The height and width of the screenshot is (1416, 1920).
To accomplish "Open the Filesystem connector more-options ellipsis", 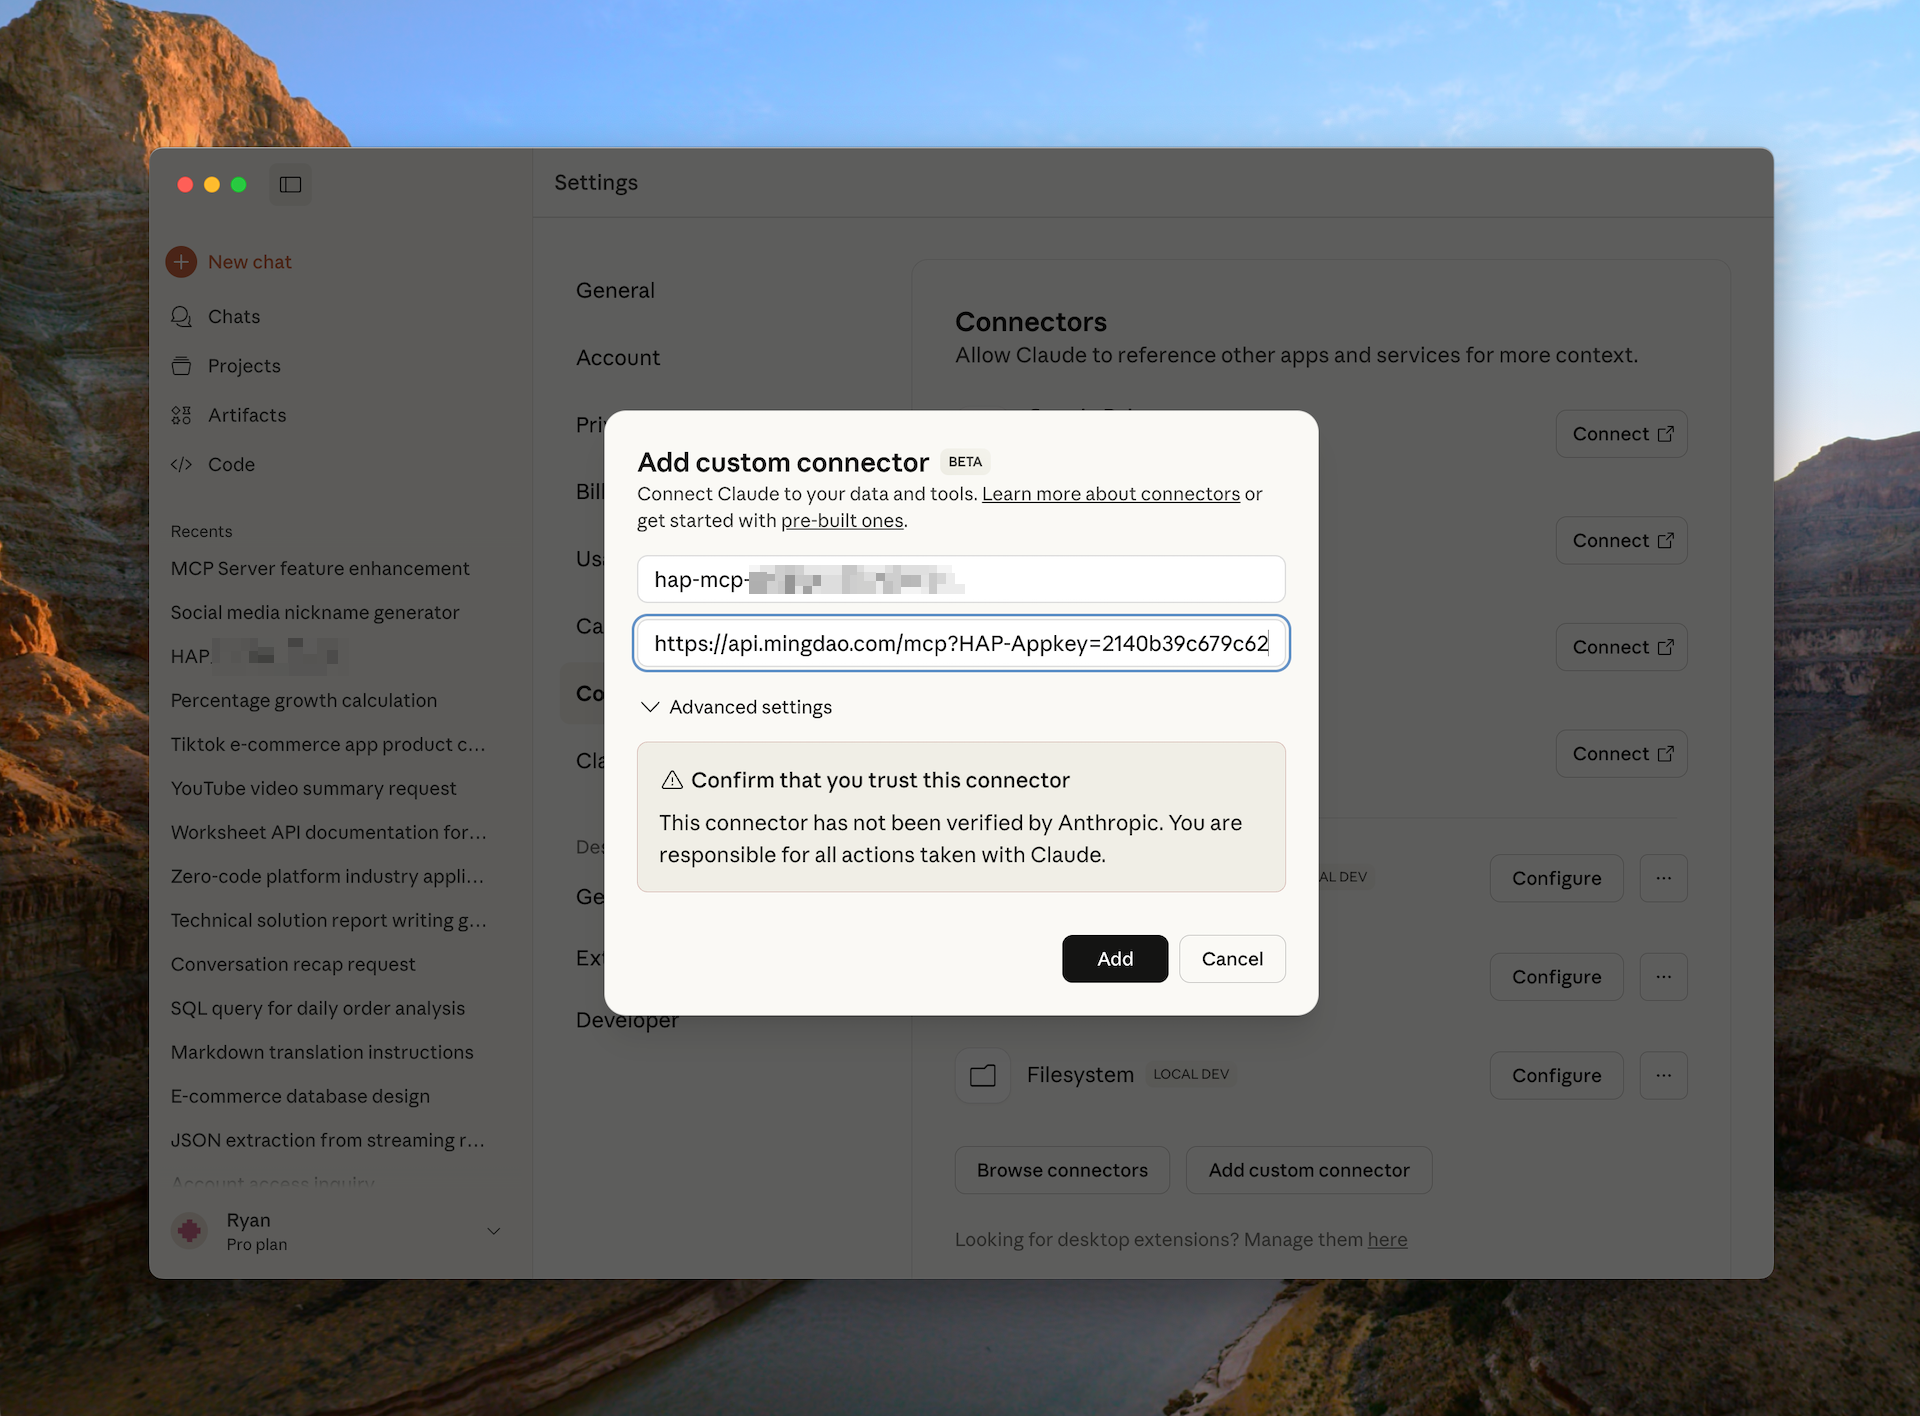I will click(1663, 1075).
